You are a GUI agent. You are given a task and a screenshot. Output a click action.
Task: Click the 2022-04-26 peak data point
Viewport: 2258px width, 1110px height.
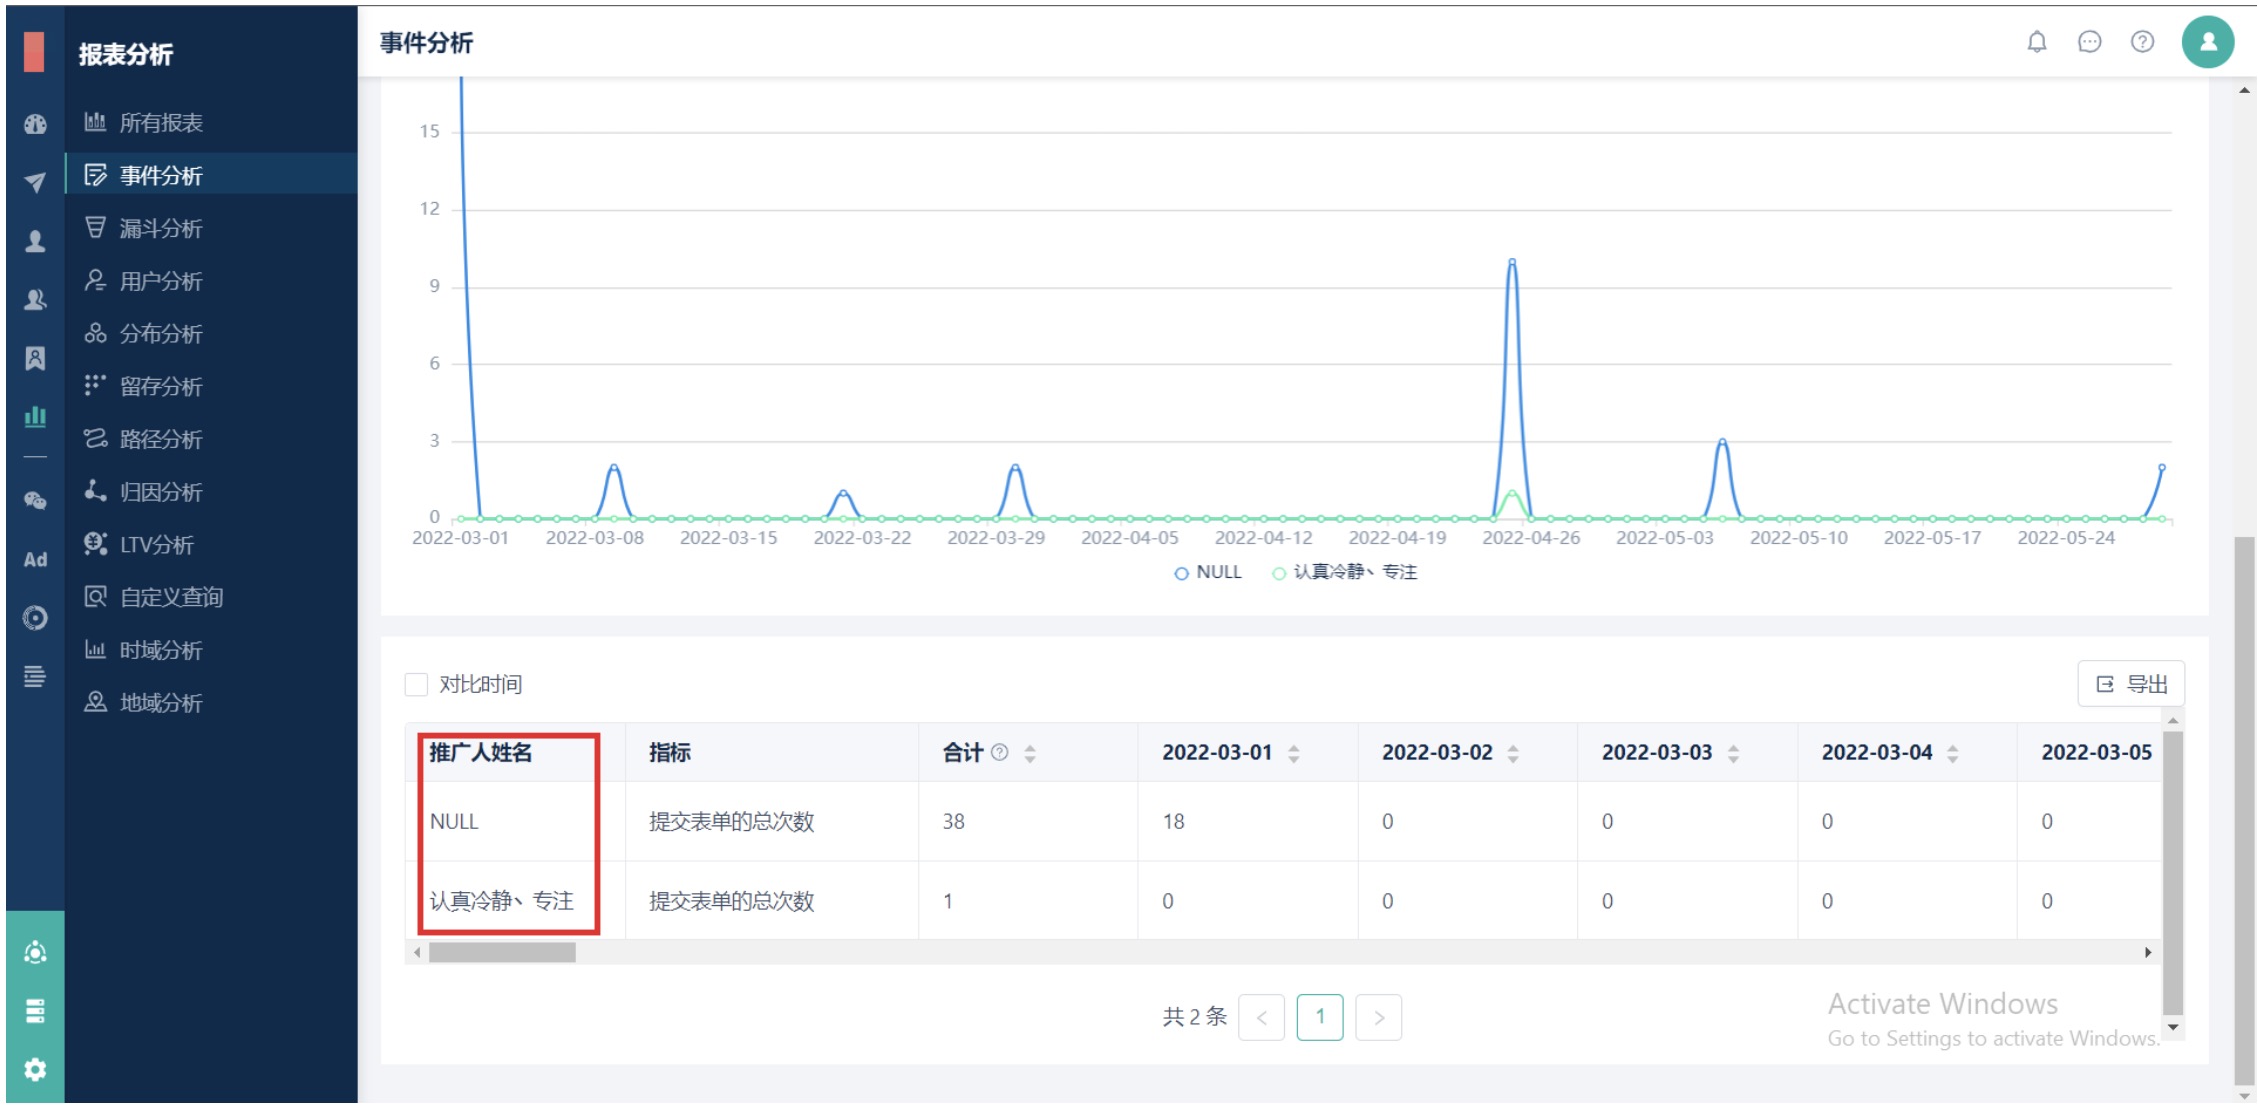pos(1512,261)
